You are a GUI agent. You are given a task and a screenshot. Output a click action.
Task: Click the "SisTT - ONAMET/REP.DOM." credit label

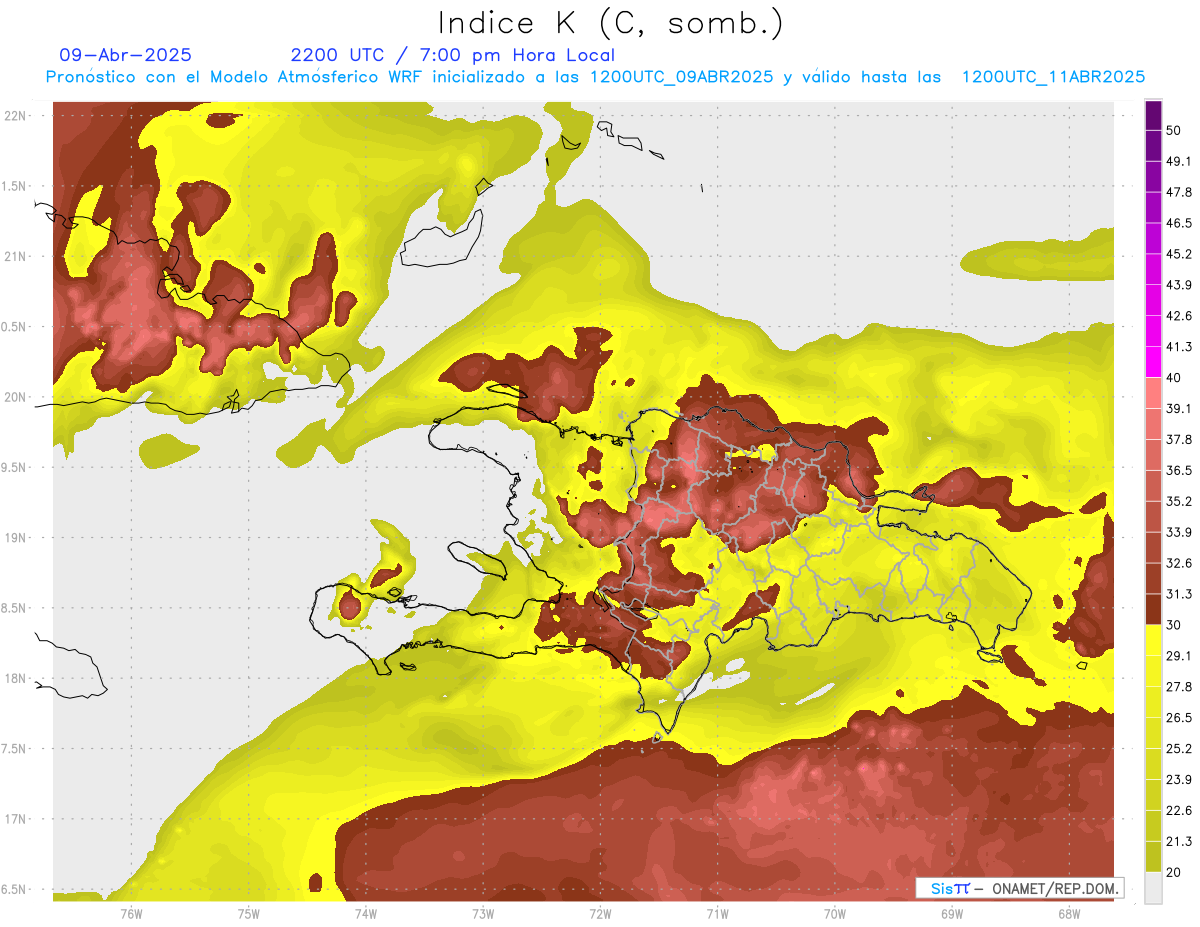(x=1020, y=888)
